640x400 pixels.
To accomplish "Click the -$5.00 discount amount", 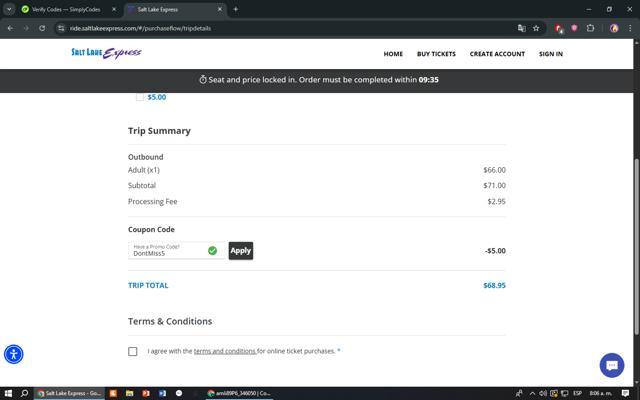I will pyautogui.click(x=495, y=251).
